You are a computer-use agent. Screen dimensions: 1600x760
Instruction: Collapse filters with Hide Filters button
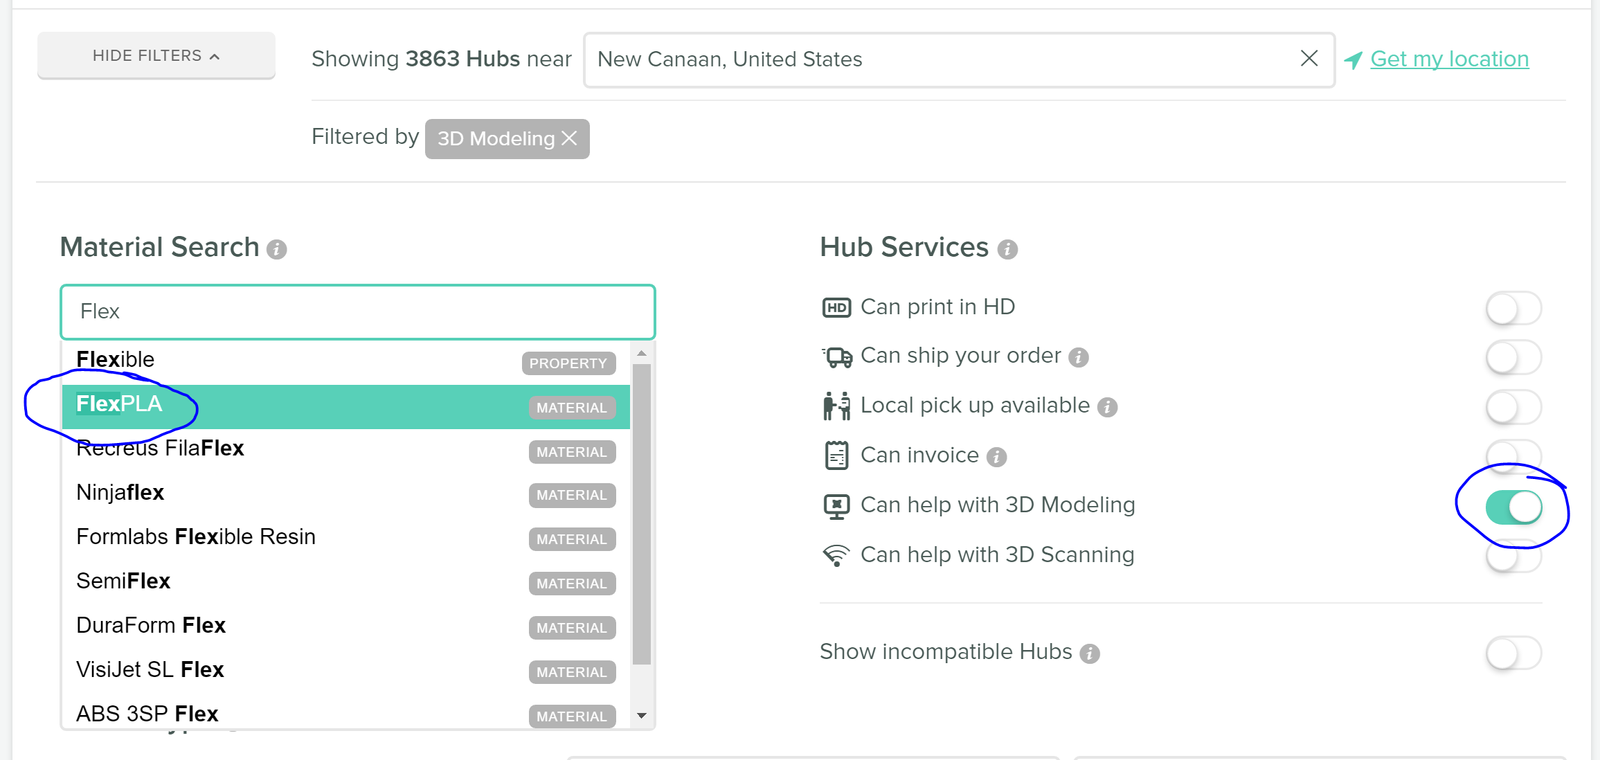tap(156, 56)
